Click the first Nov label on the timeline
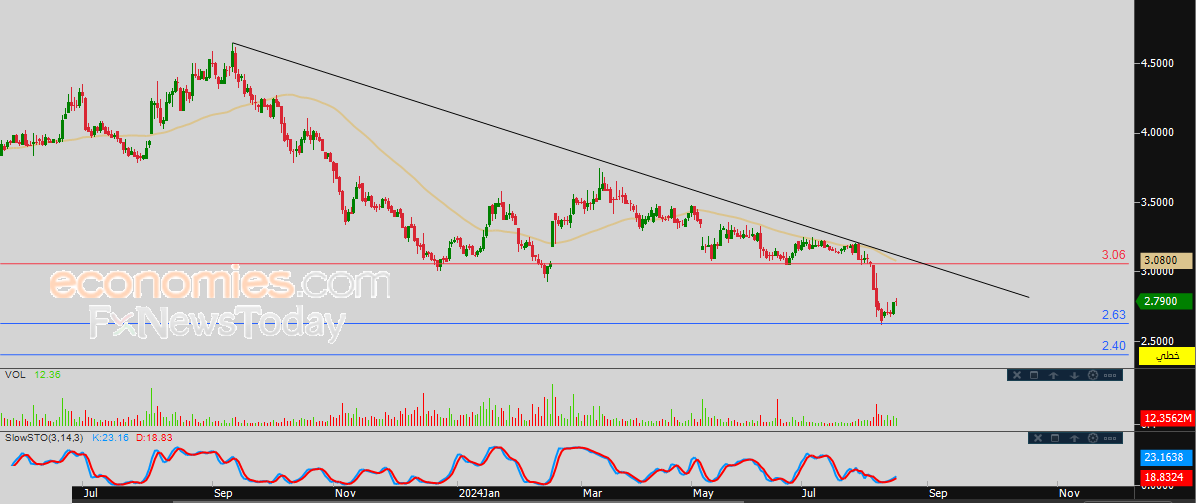The image size is (1196, 504). [x=346, y=493]
